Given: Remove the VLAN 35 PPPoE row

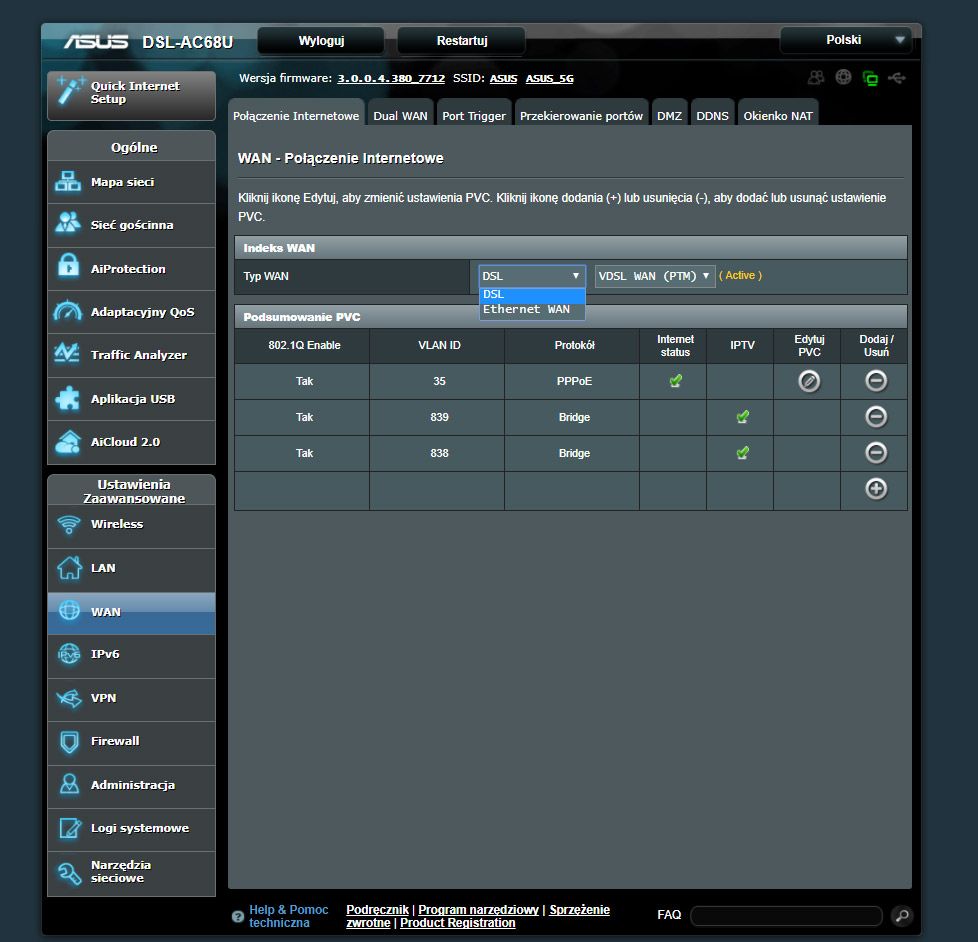Looking at the screenshot, I should (875, 381).
